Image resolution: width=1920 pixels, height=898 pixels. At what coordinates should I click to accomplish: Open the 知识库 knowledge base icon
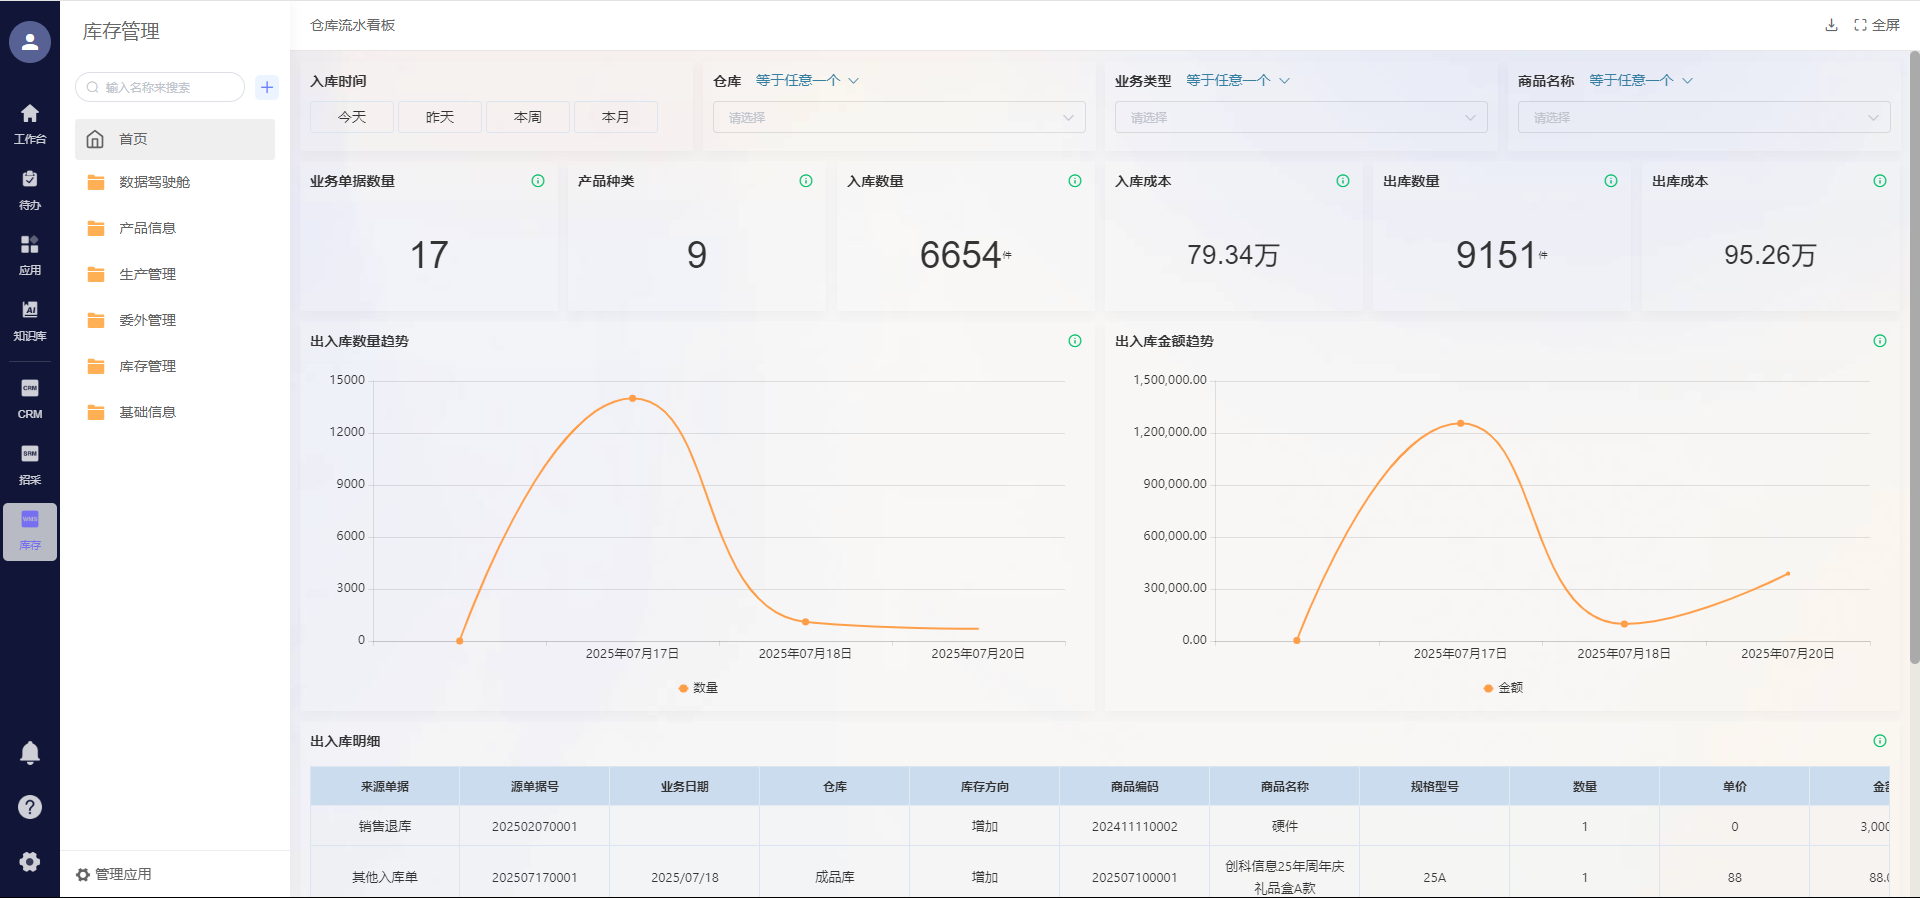(30, 321)
